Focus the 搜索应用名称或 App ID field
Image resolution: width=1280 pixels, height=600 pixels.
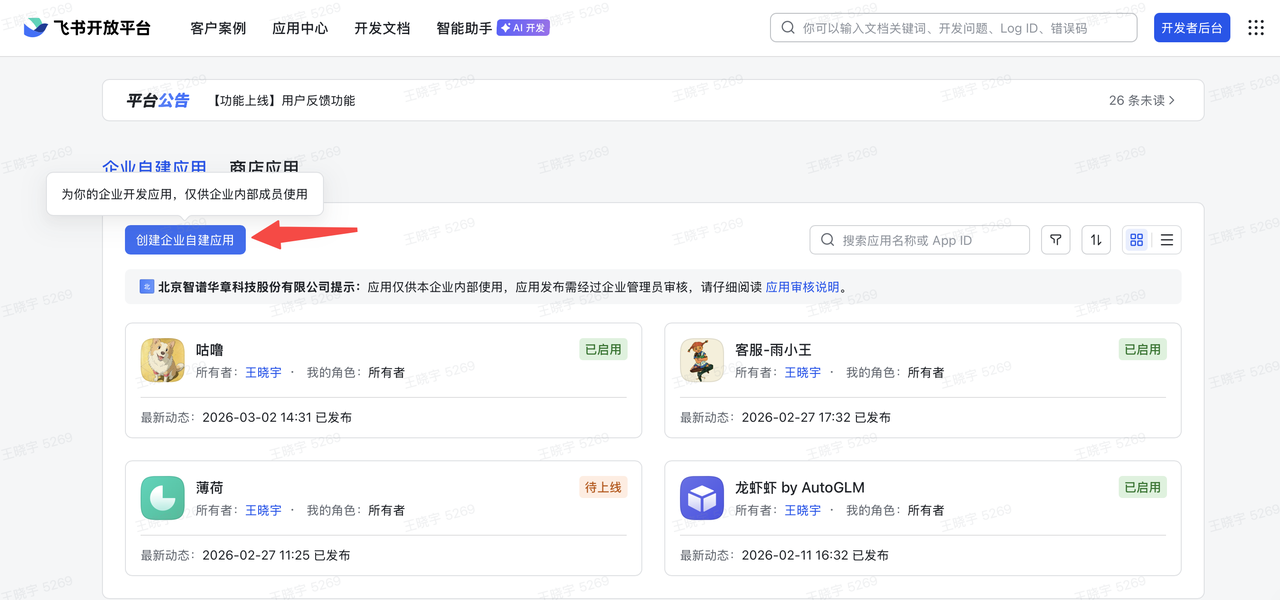tap(930, 240)
